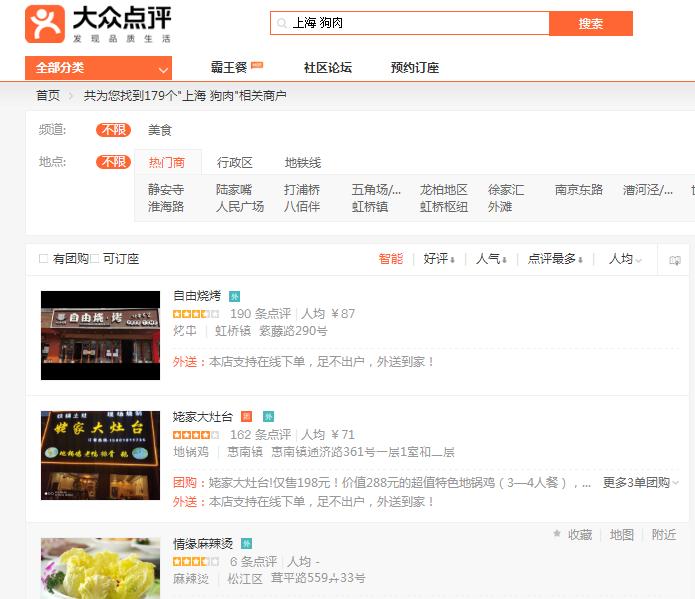Click the 地锅鸡 category tag

tap(191, 452)
